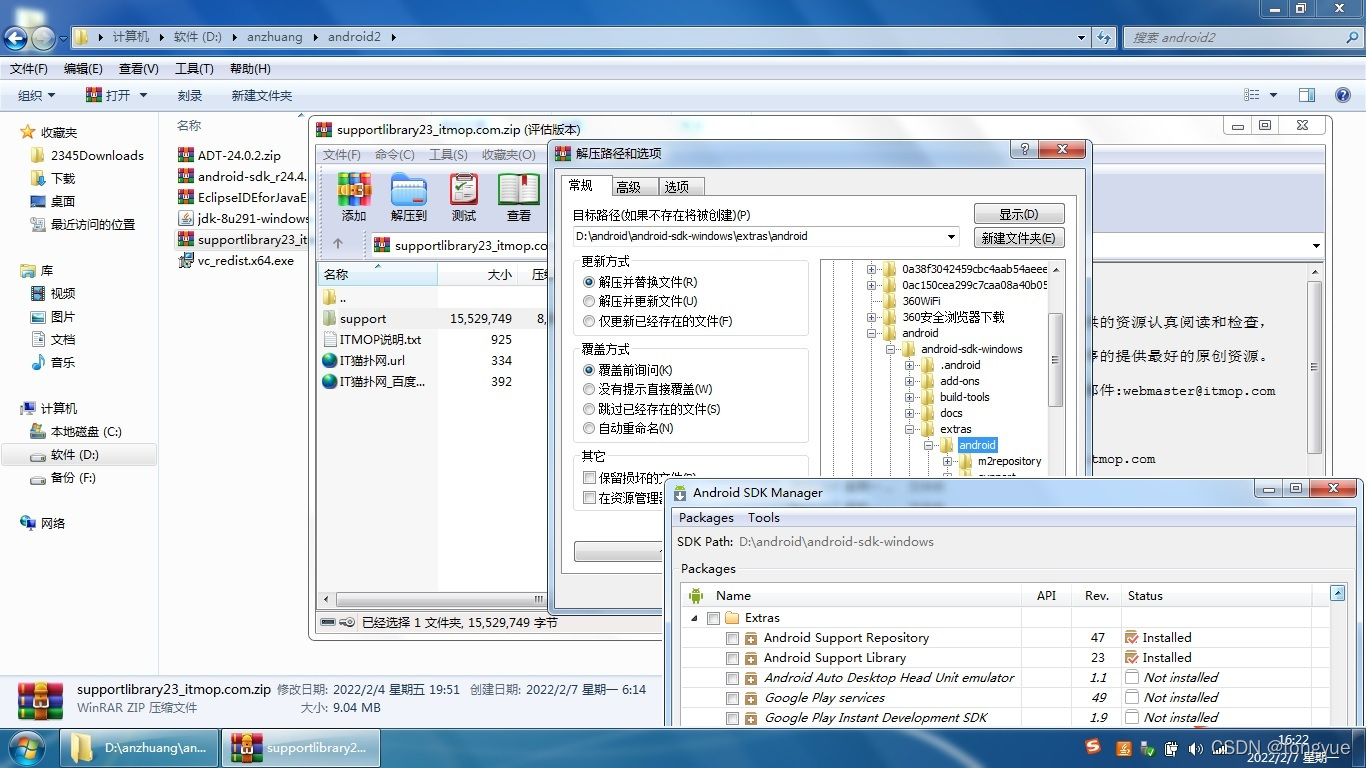Click the 显示(D) button in extract dialog
This screenshot has width=1366, height=768.
(1019, 214)
